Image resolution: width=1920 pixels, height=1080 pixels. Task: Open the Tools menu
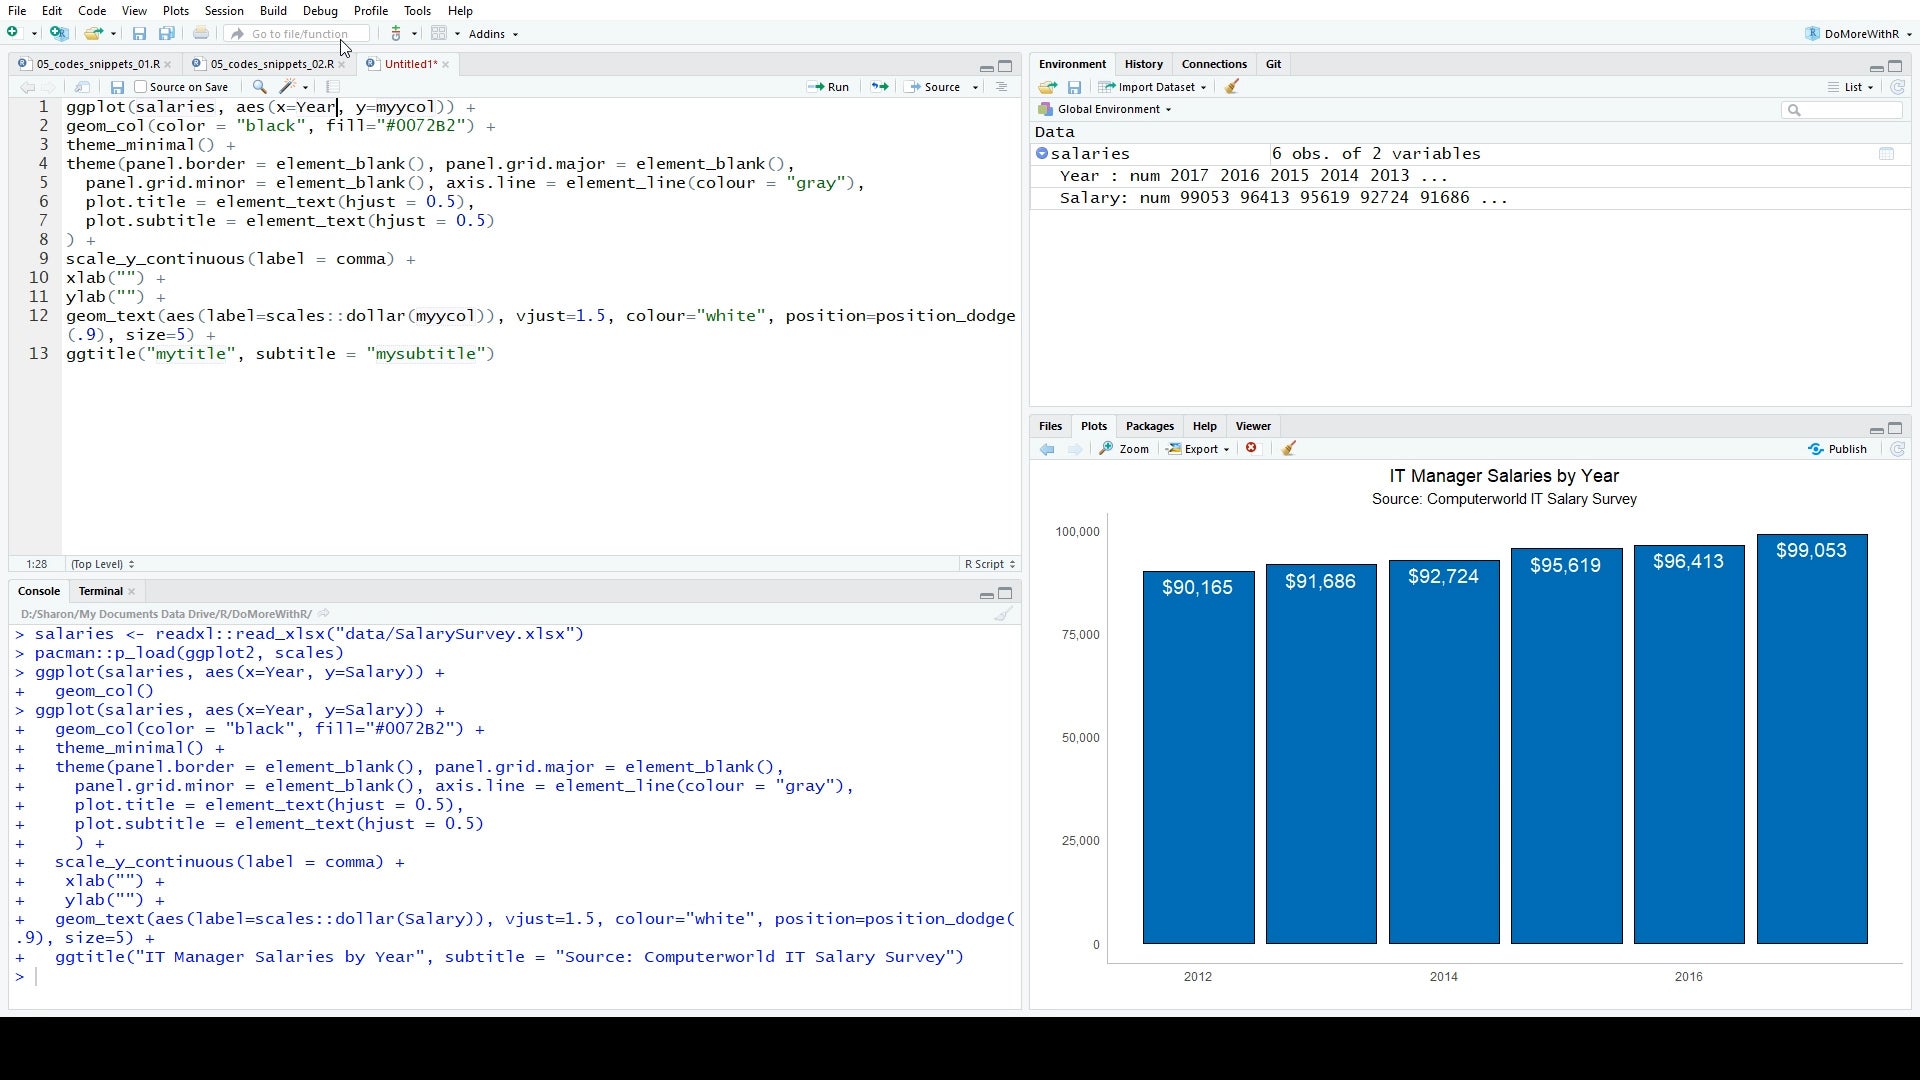[x=417, y=10]
